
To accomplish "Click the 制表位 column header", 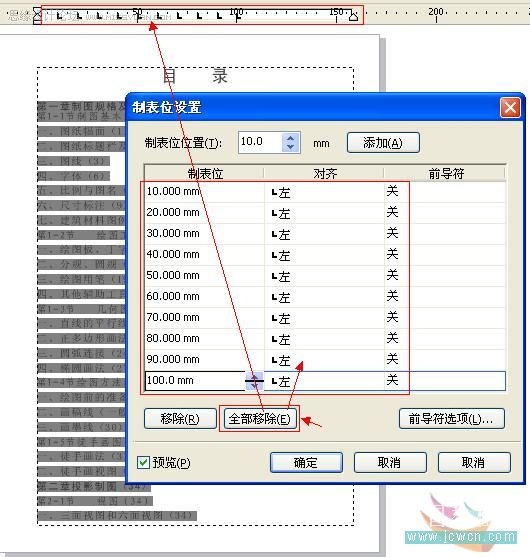I will (x=204, y=174).
